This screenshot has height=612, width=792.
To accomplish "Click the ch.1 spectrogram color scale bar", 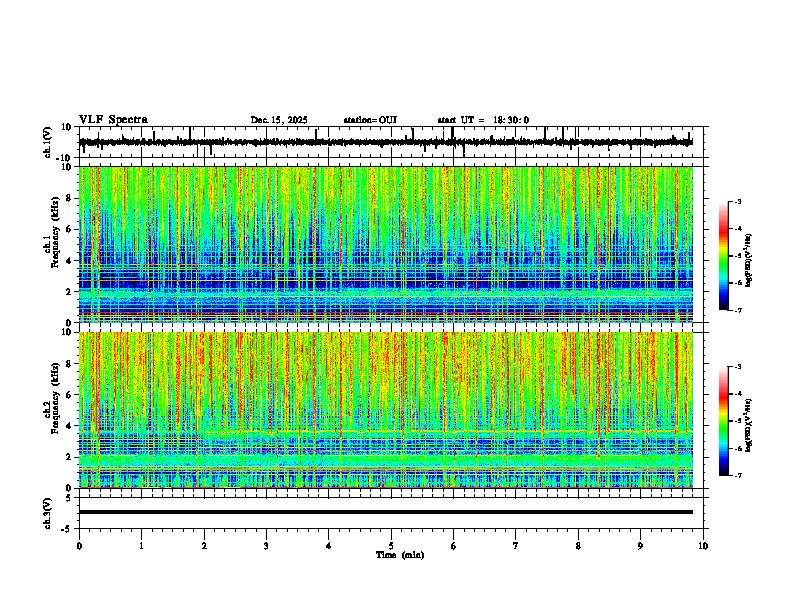I will (x=724, y=256).
